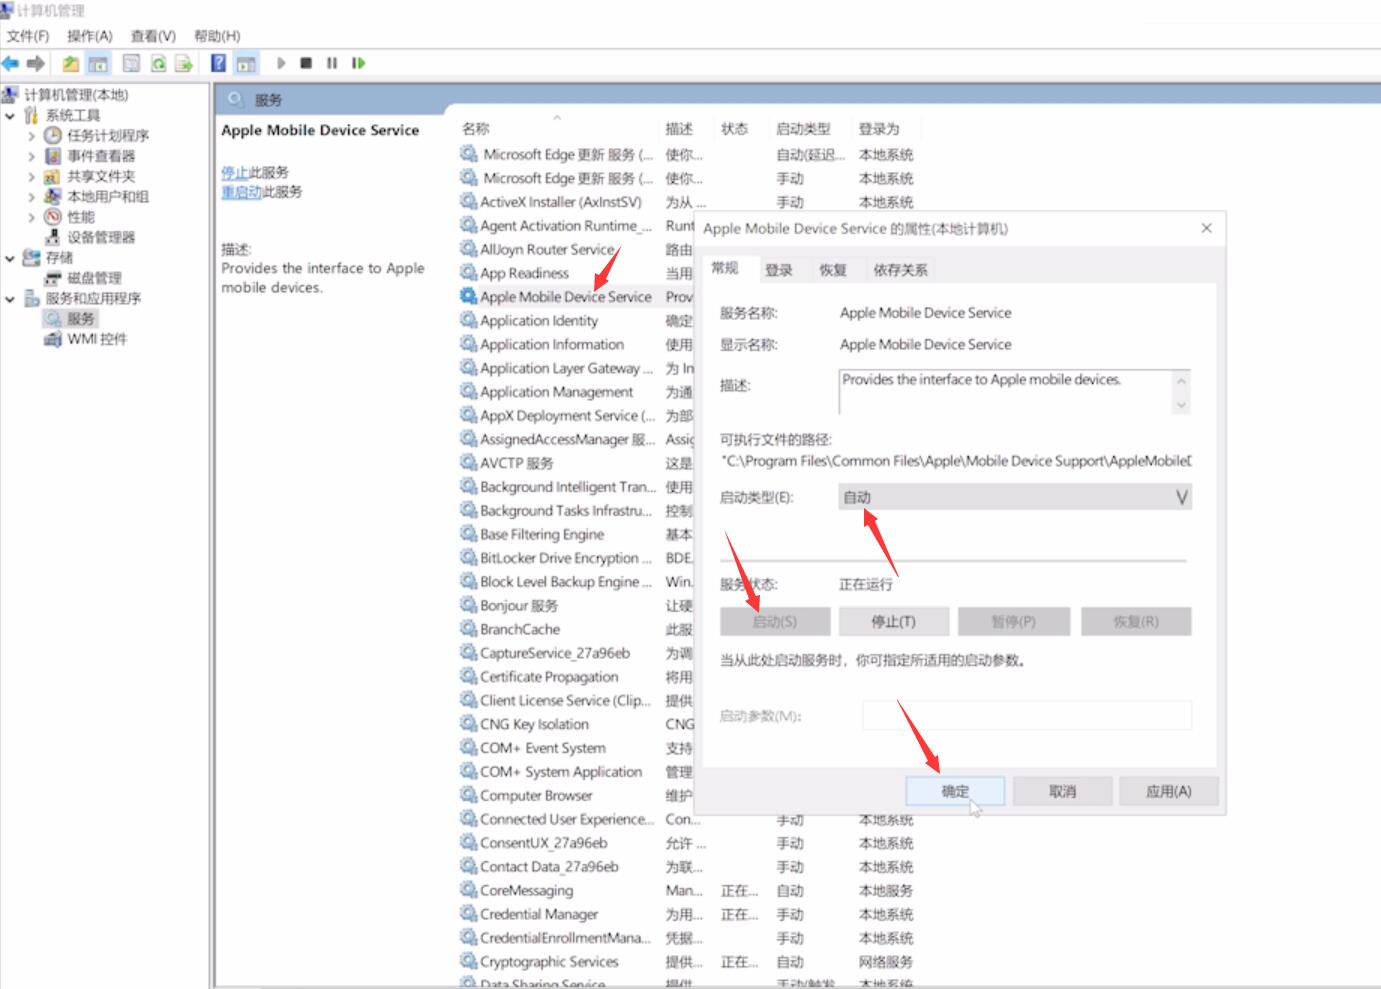Expand the 性能 node
Screen dimensions: 1381x989
[x=31, y=217]
